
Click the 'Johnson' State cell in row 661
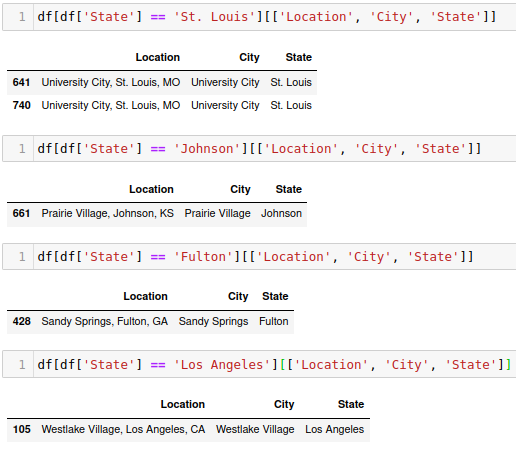tap(281, 213)
